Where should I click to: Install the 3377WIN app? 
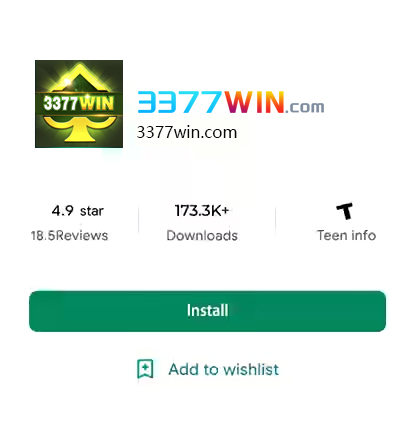pyautogui.click(x=207, y=311)
